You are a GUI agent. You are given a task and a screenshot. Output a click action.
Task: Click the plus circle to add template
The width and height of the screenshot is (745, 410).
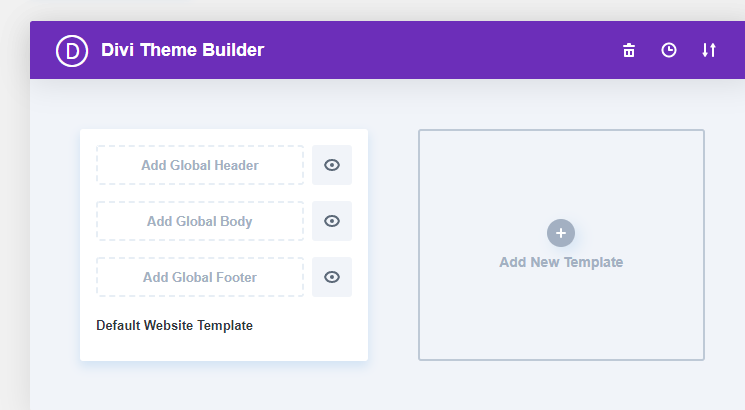tap(561, 233)
